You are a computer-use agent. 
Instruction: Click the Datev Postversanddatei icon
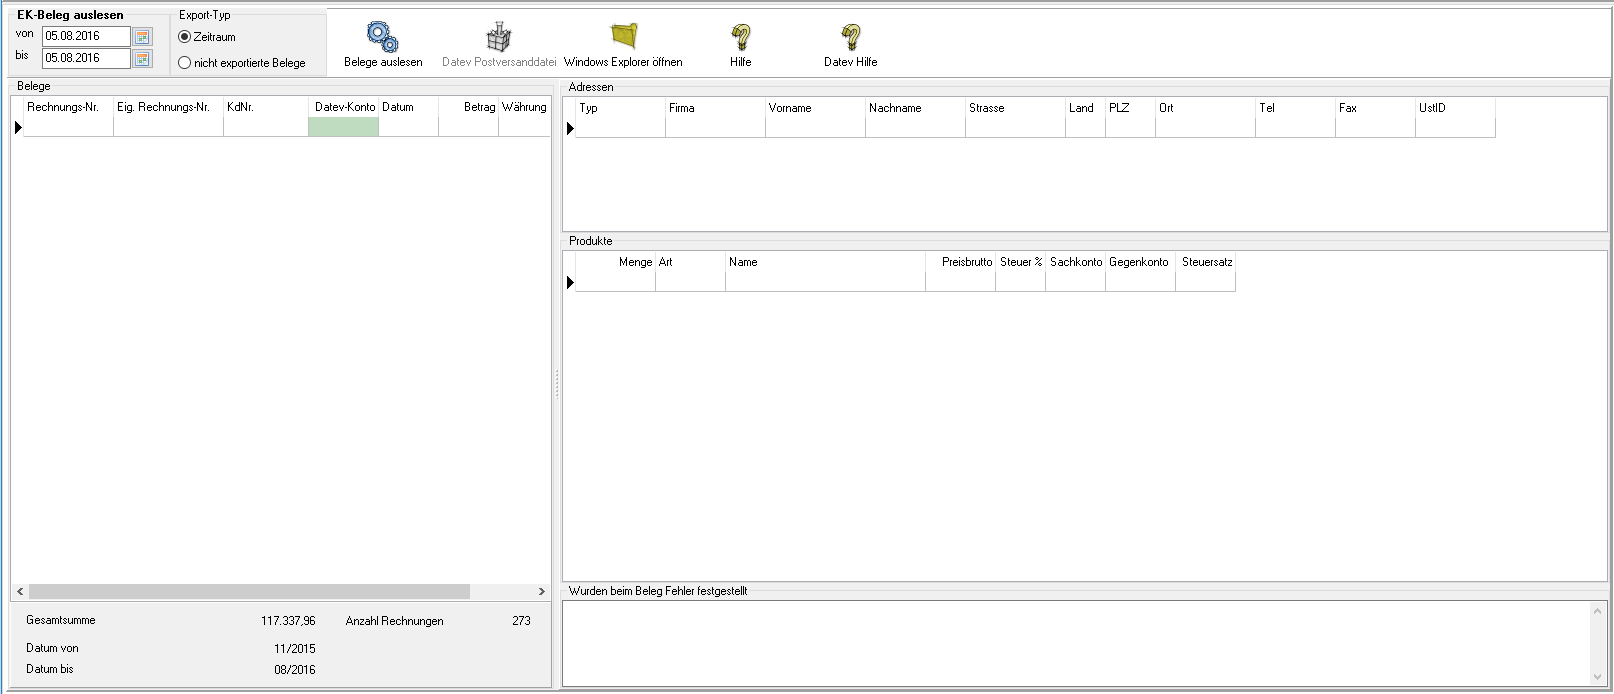pos(498,38)
